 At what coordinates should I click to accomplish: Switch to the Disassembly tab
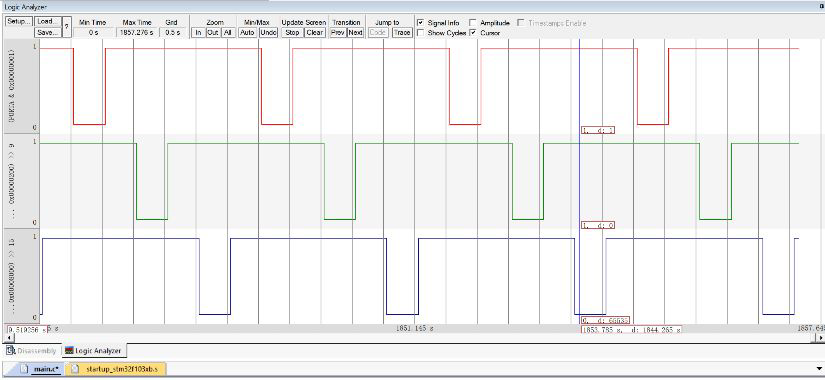(x=32, y=351)
